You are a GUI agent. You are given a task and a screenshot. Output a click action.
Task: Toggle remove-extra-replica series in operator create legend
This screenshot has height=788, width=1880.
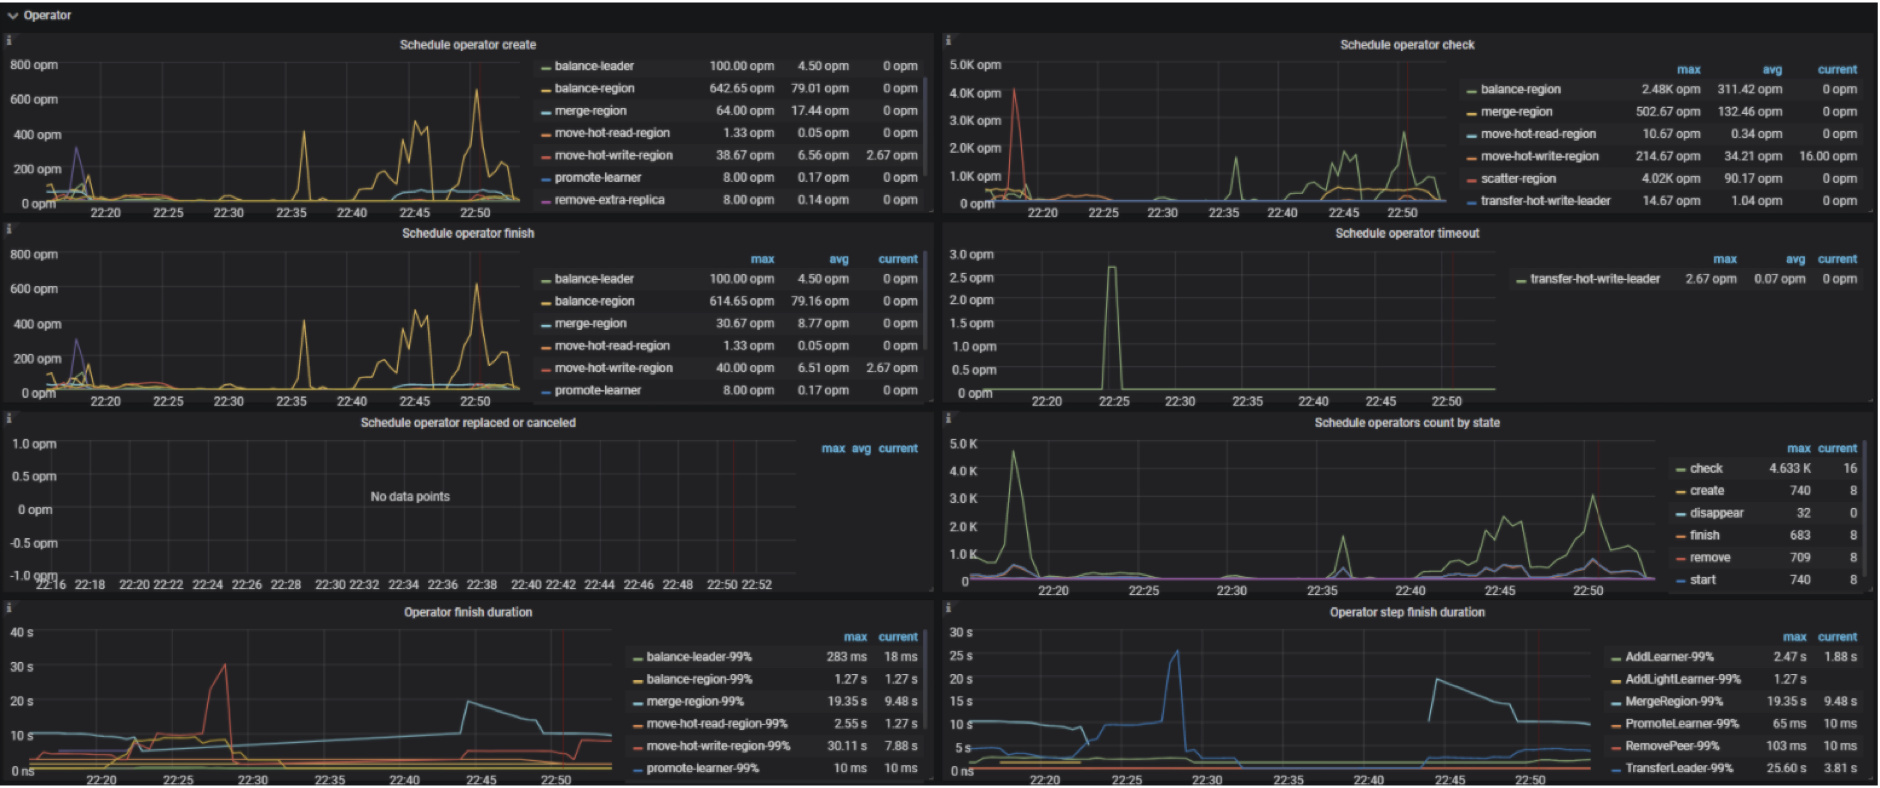[x=609, y=200]
